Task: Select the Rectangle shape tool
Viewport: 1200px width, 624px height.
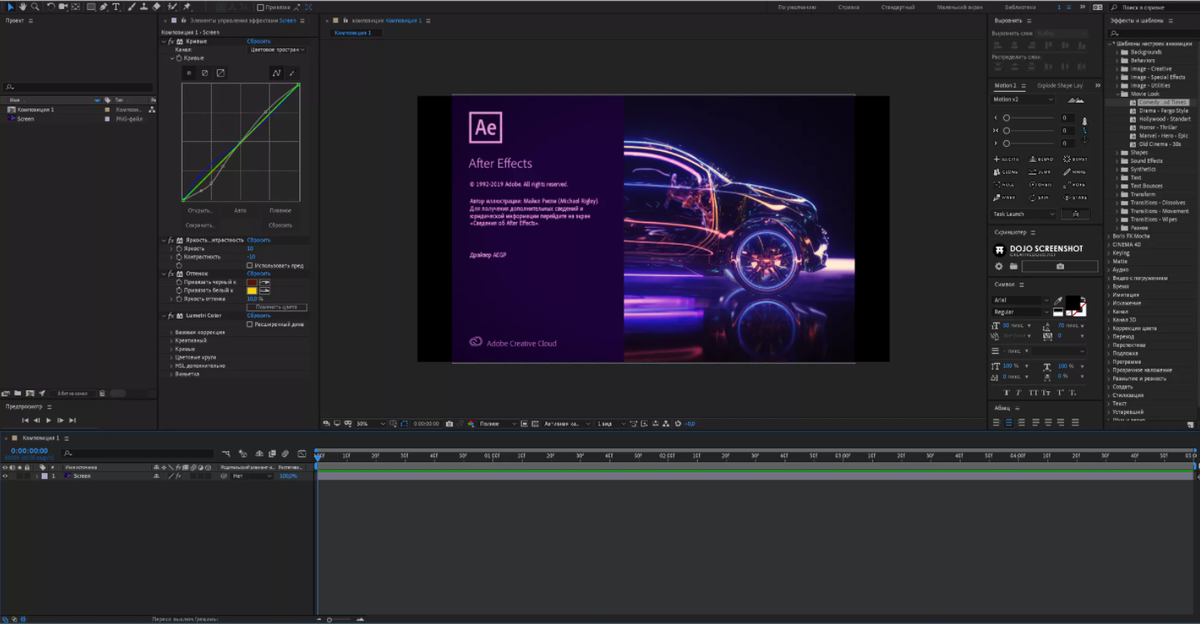Action: (91, 6)
